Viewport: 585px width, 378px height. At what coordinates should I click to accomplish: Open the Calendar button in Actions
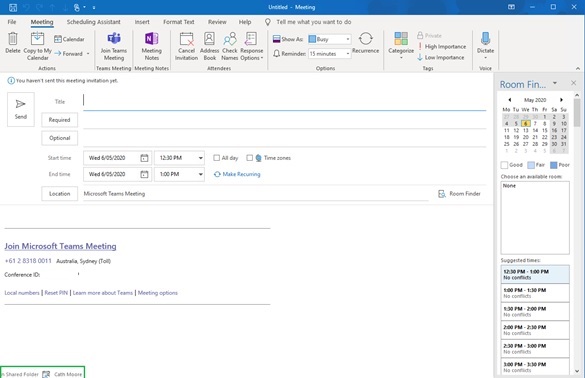69,39
